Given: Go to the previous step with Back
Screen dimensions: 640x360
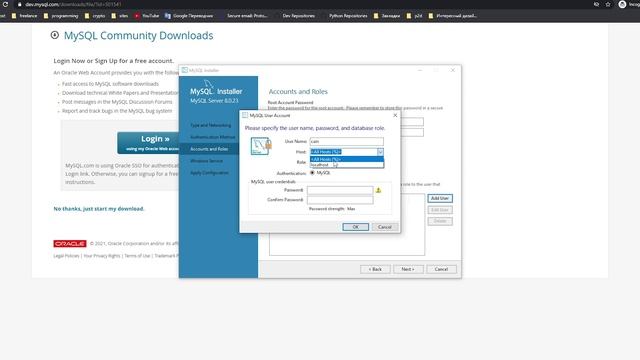Looking at the screenshot, I should coord(375,269).
